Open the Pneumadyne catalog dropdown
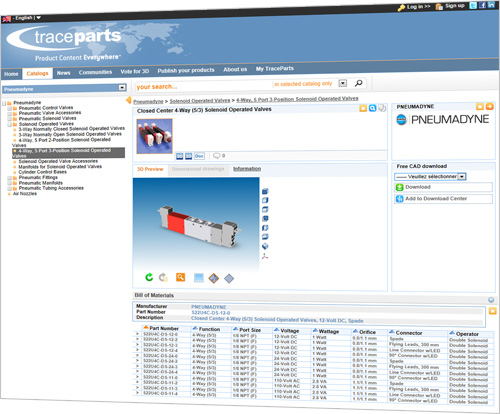 click(122, 88)
